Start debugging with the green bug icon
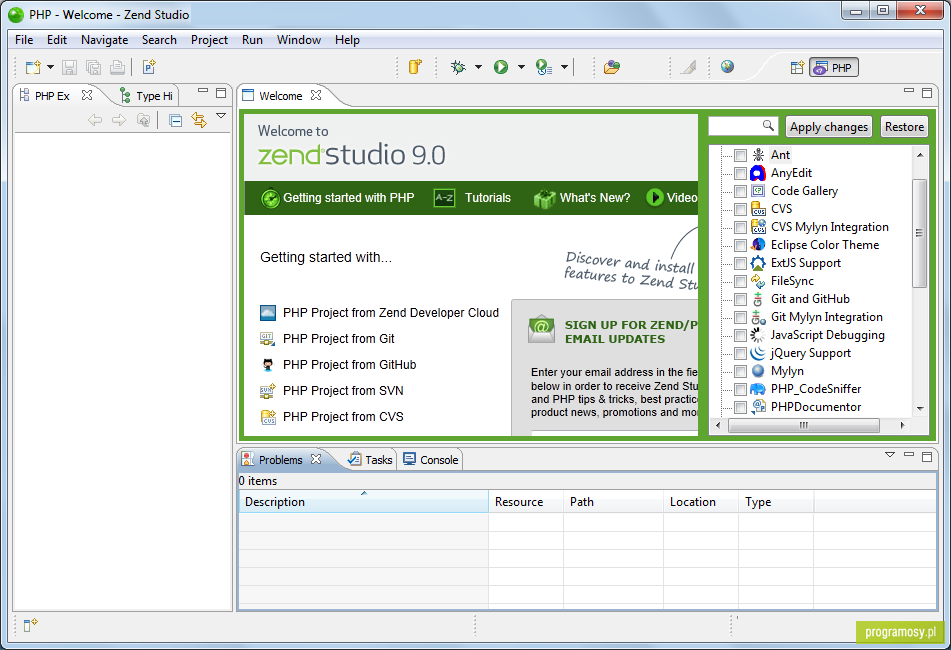The image size is (951, 650). point(459,67)
